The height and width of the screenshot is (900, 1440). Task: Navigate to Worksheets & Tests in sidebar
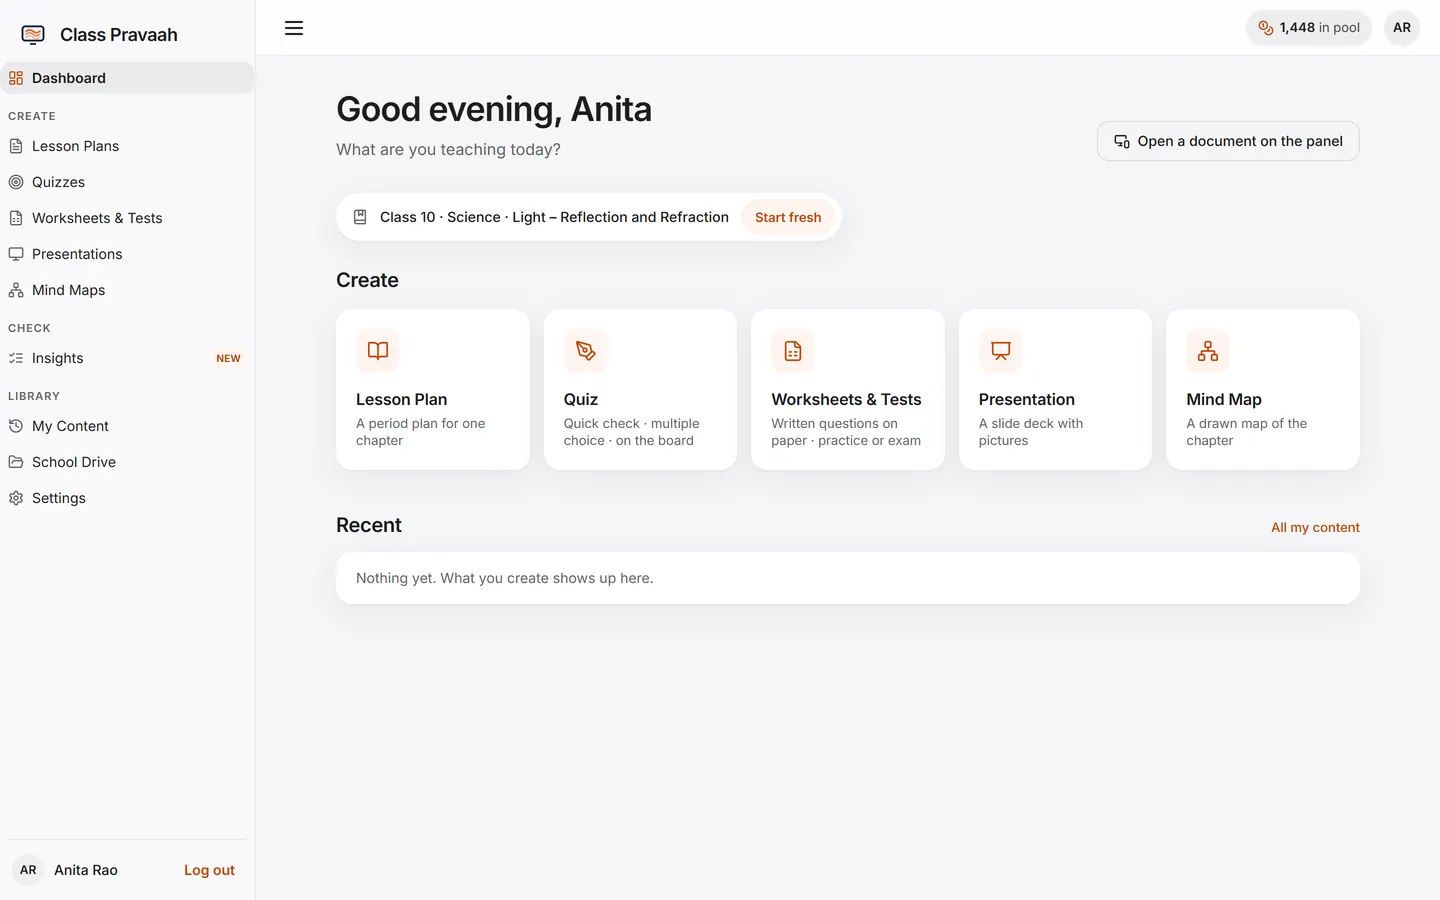[x=128, y=218]
